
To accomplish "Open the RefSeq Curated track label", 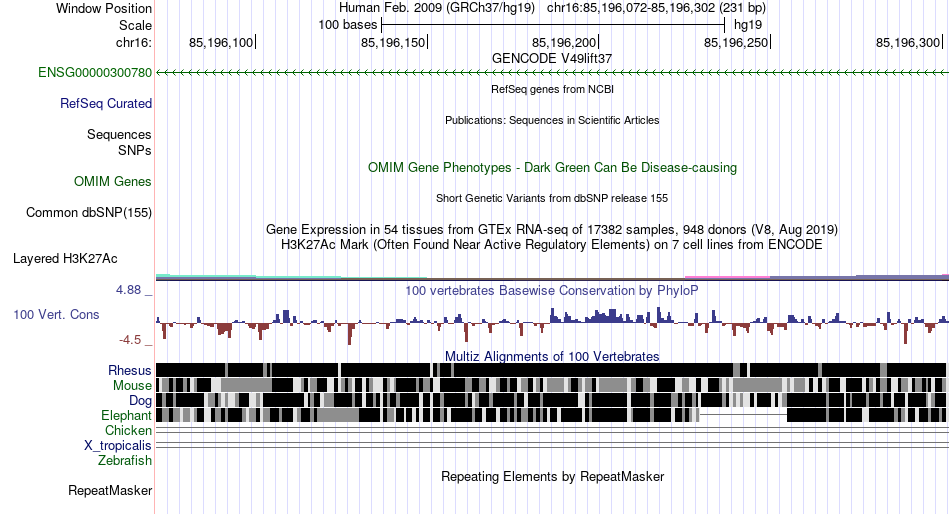I will (106, 104).
